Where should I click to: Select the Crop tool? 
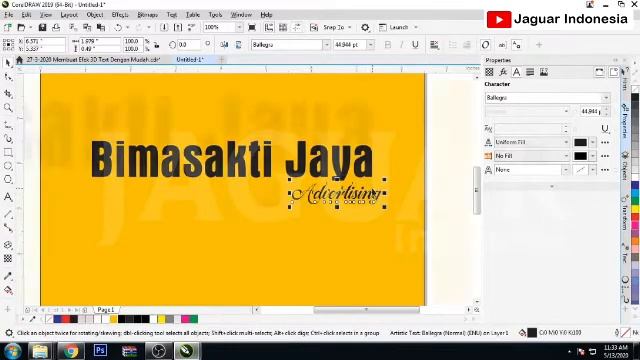[8, 93]
